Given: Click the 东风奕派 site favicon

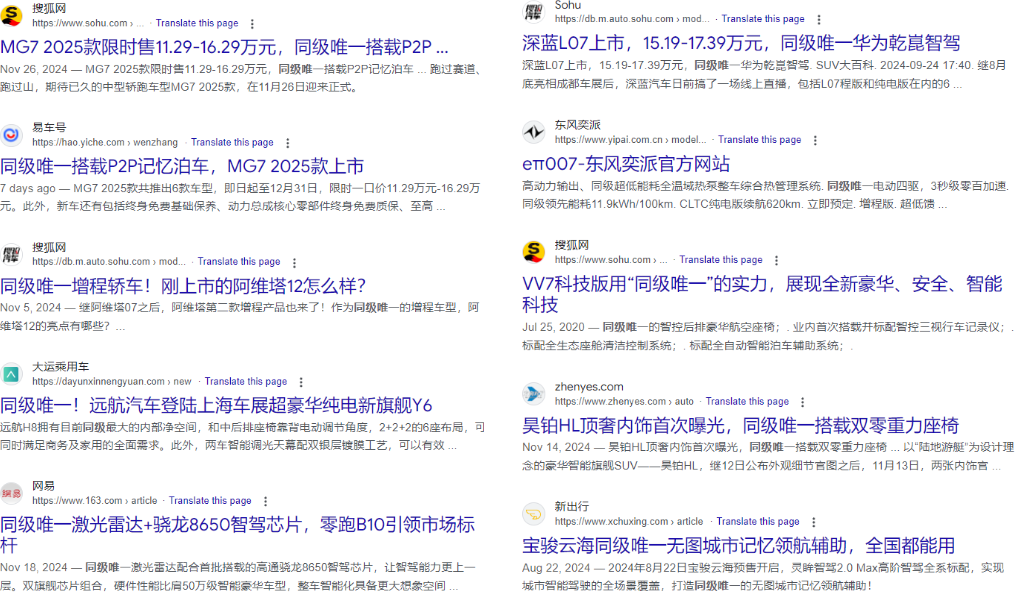Looking at the screenshot, I should 534,132.
